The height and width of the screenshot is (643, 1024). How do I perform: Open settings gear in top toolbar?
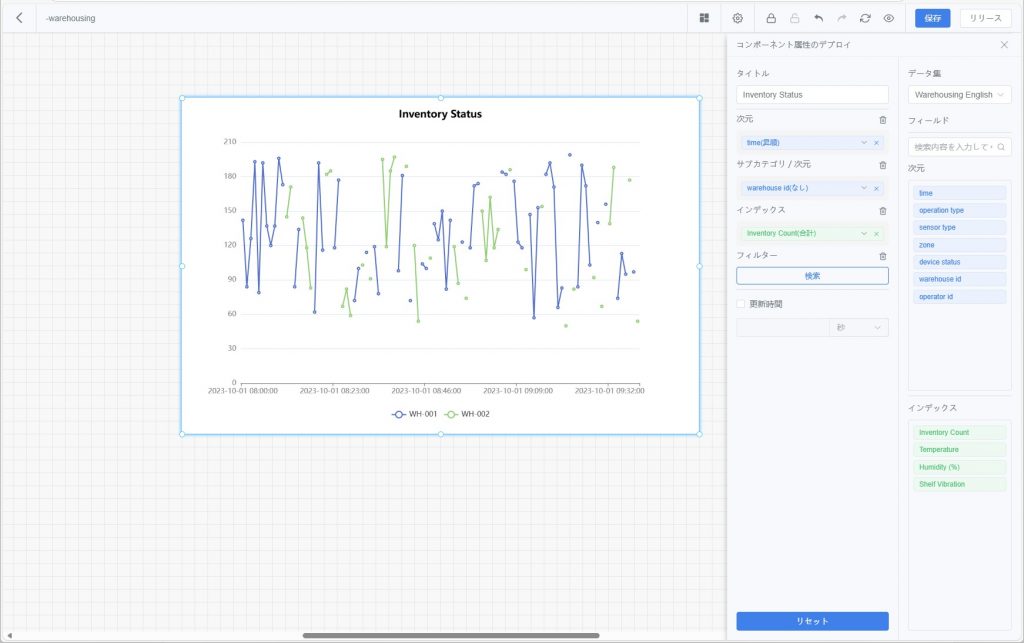pyautogui.click(x=738, y=18)
